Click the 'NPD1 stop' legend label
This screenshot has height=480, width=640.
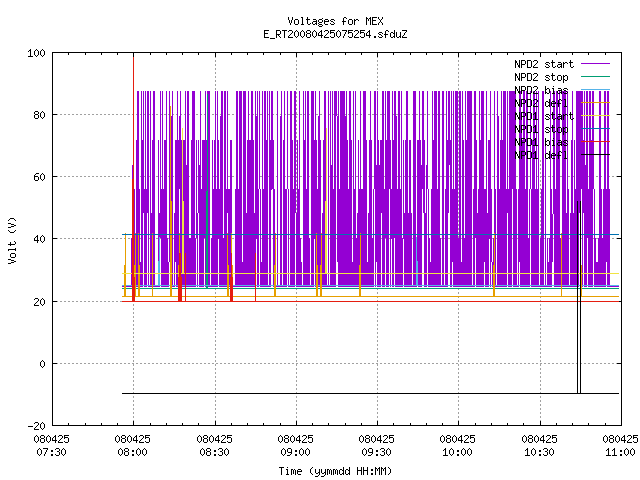(x=541, y=129)
